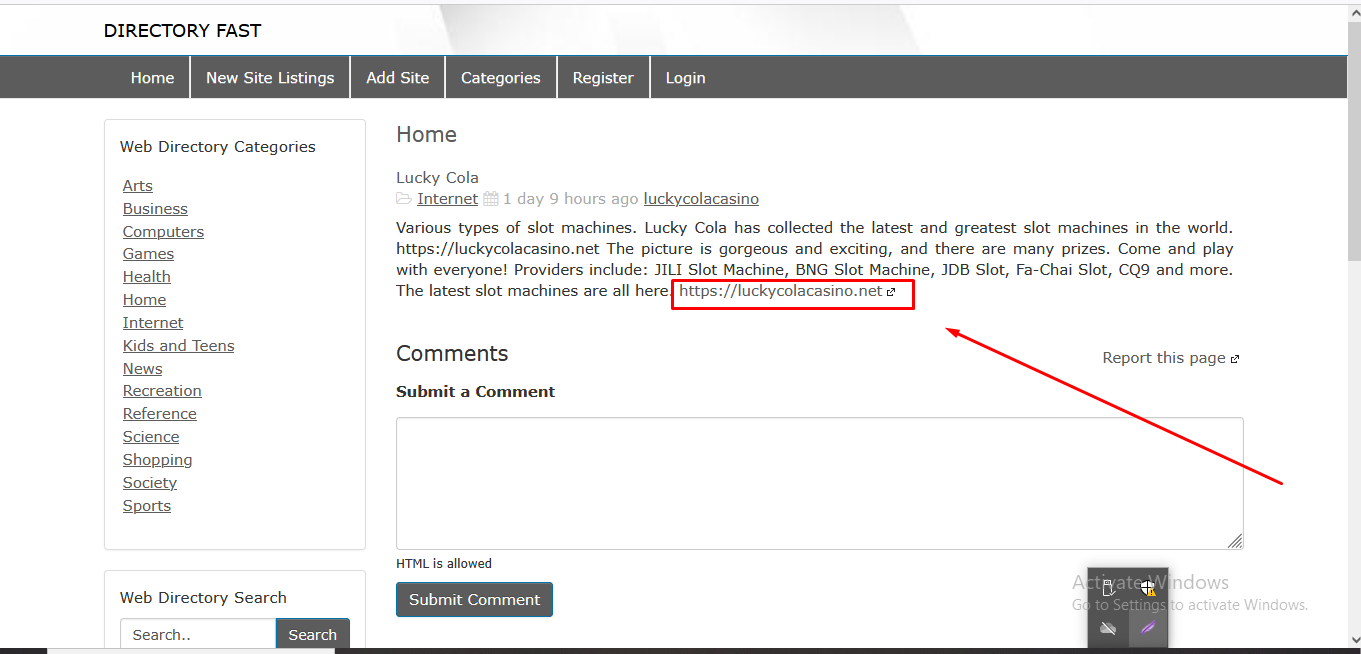Open the Arts category link
Viewport: 1361px width, 654px height.
[138, 186]
